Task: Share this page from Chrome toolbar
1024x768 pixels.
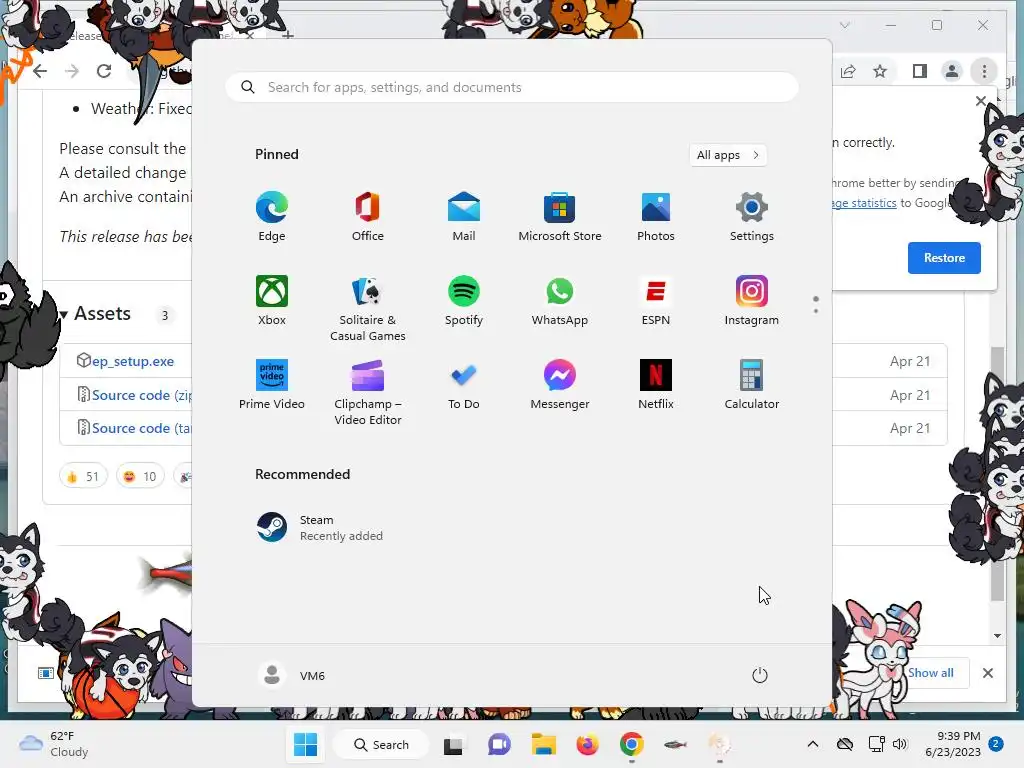Action: click(848, 71)
